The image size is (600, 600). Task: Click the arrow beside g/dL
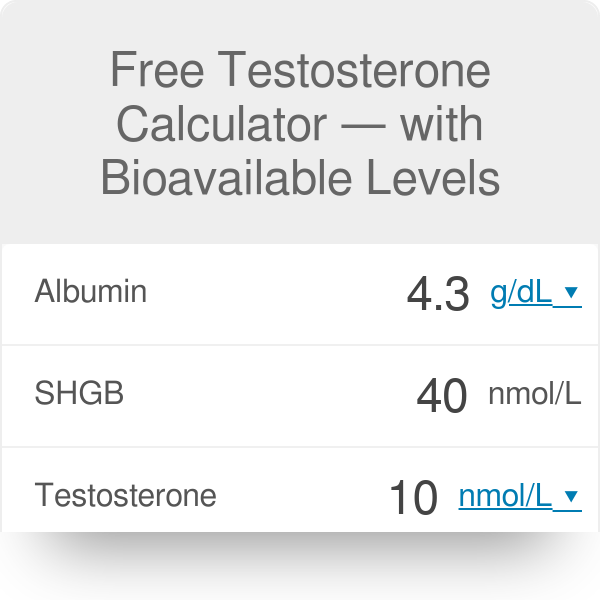click(x=571, y=293)
